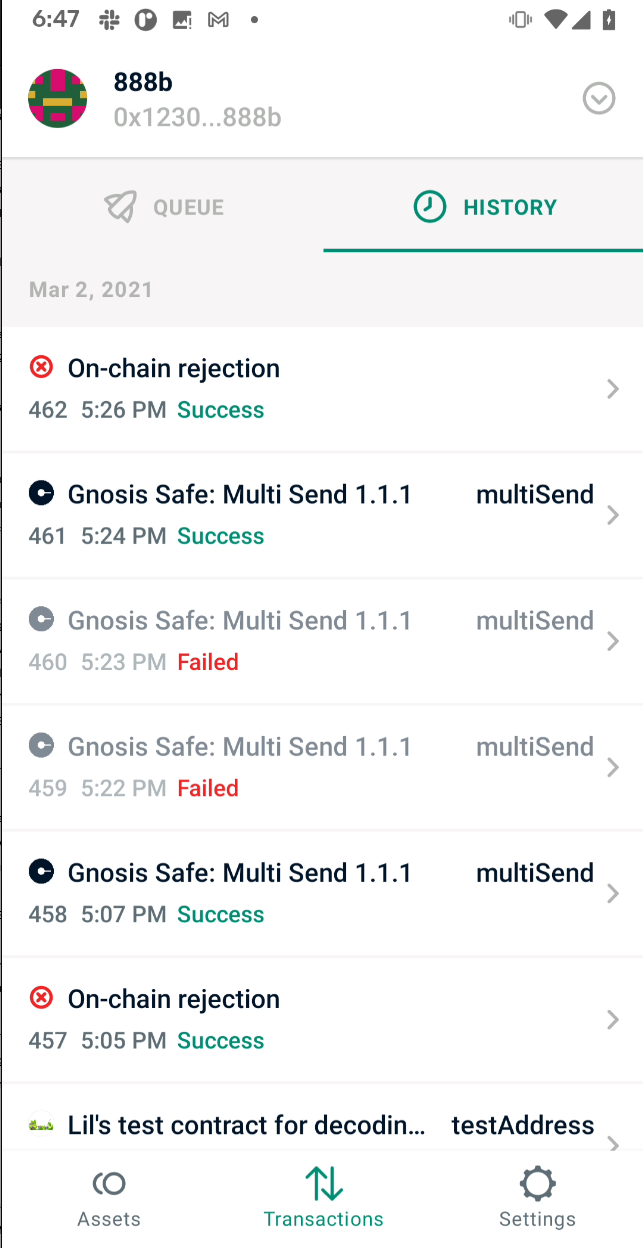This screenshot has height=1248, width=643.
Task: Stay on the HISTORY tab
Action: [x=510, y=207]
